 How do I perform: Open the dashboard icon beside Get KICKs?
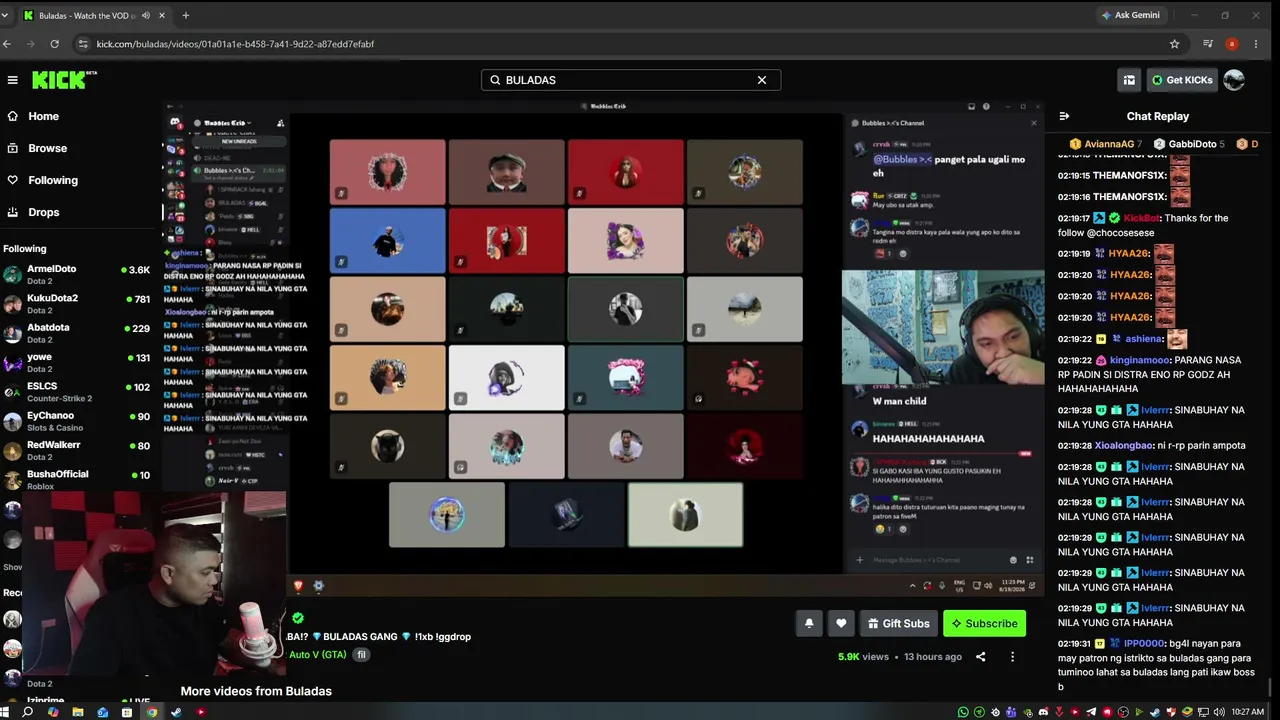[x=1129, y=80]
